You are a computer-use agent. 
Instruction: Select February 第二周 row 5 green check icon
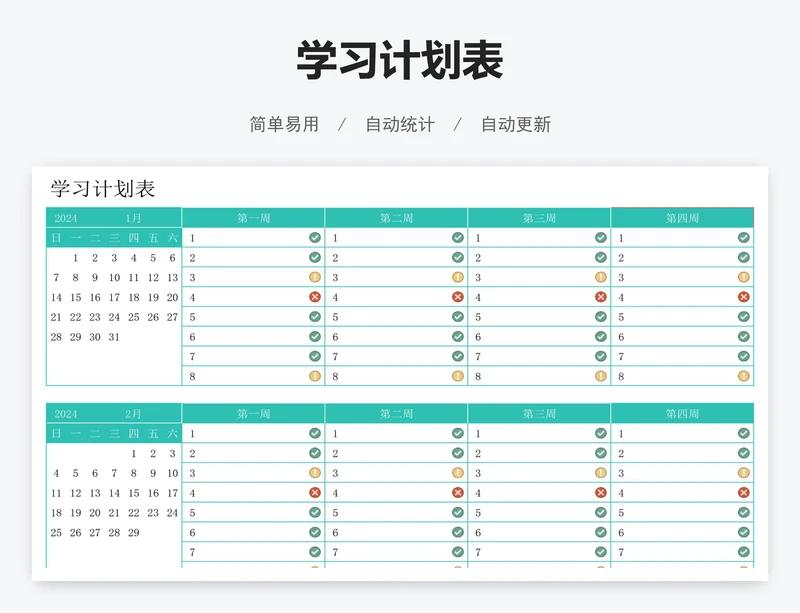[458, 512]
